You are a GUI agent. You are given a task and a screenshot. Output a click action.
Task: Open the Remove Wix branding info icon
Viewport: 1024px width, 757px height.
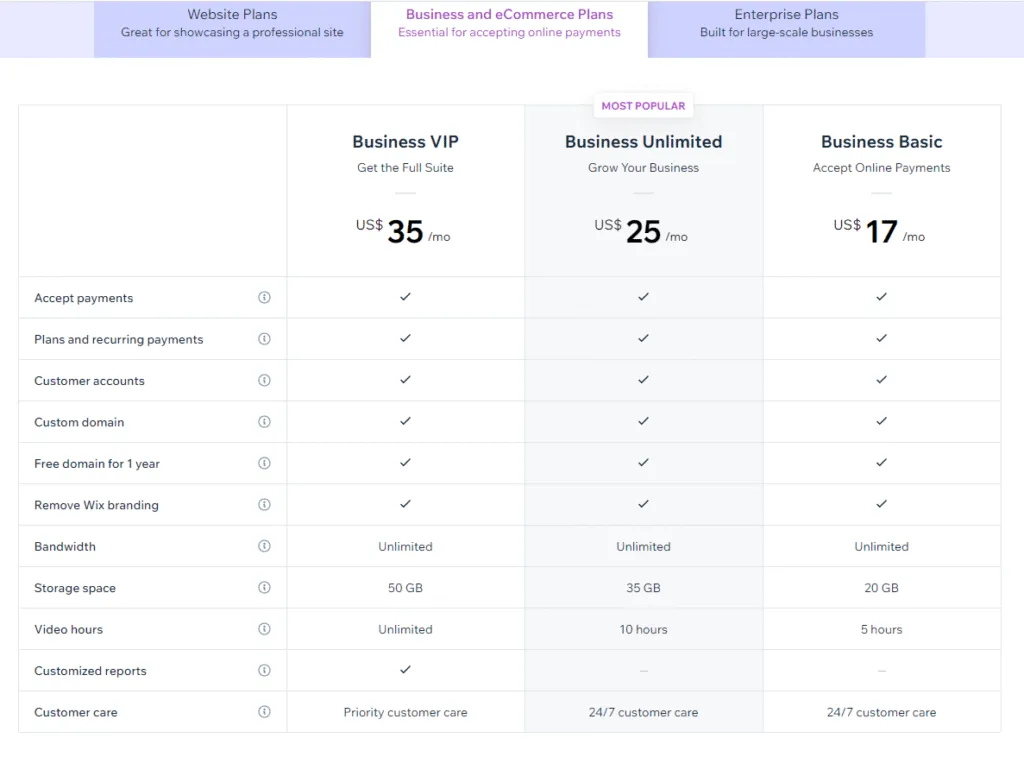point(264,504)
